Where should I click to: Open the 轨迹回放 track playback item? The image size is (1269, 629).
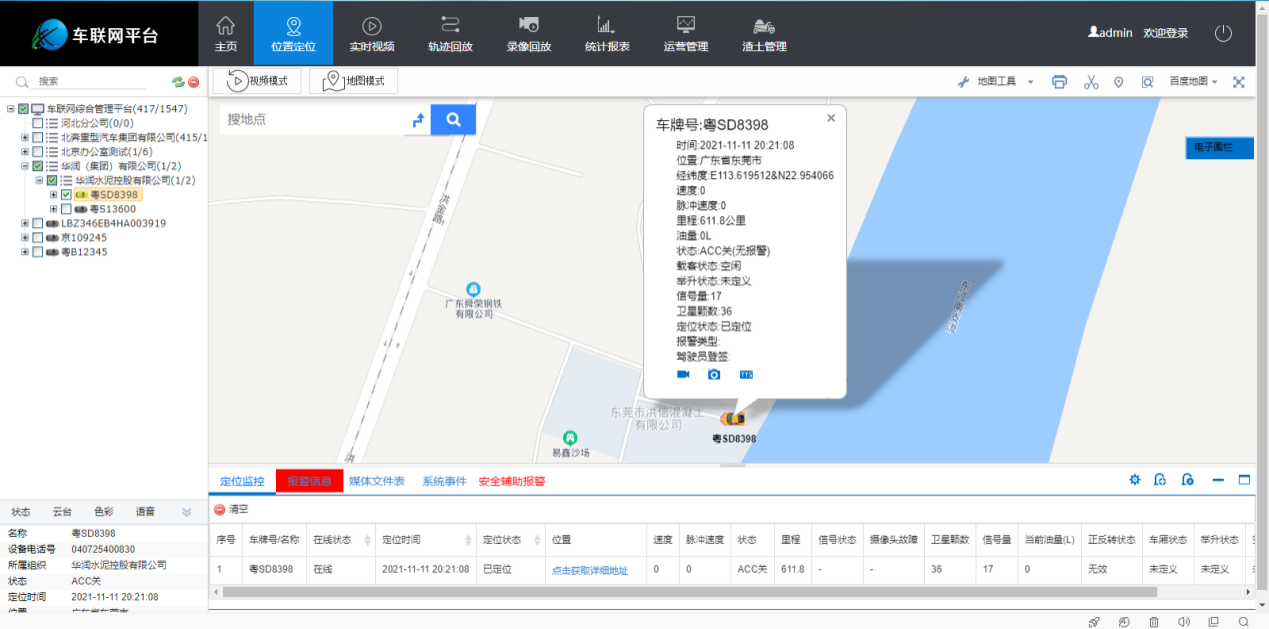pyautogui.click(x=450, y=33)
